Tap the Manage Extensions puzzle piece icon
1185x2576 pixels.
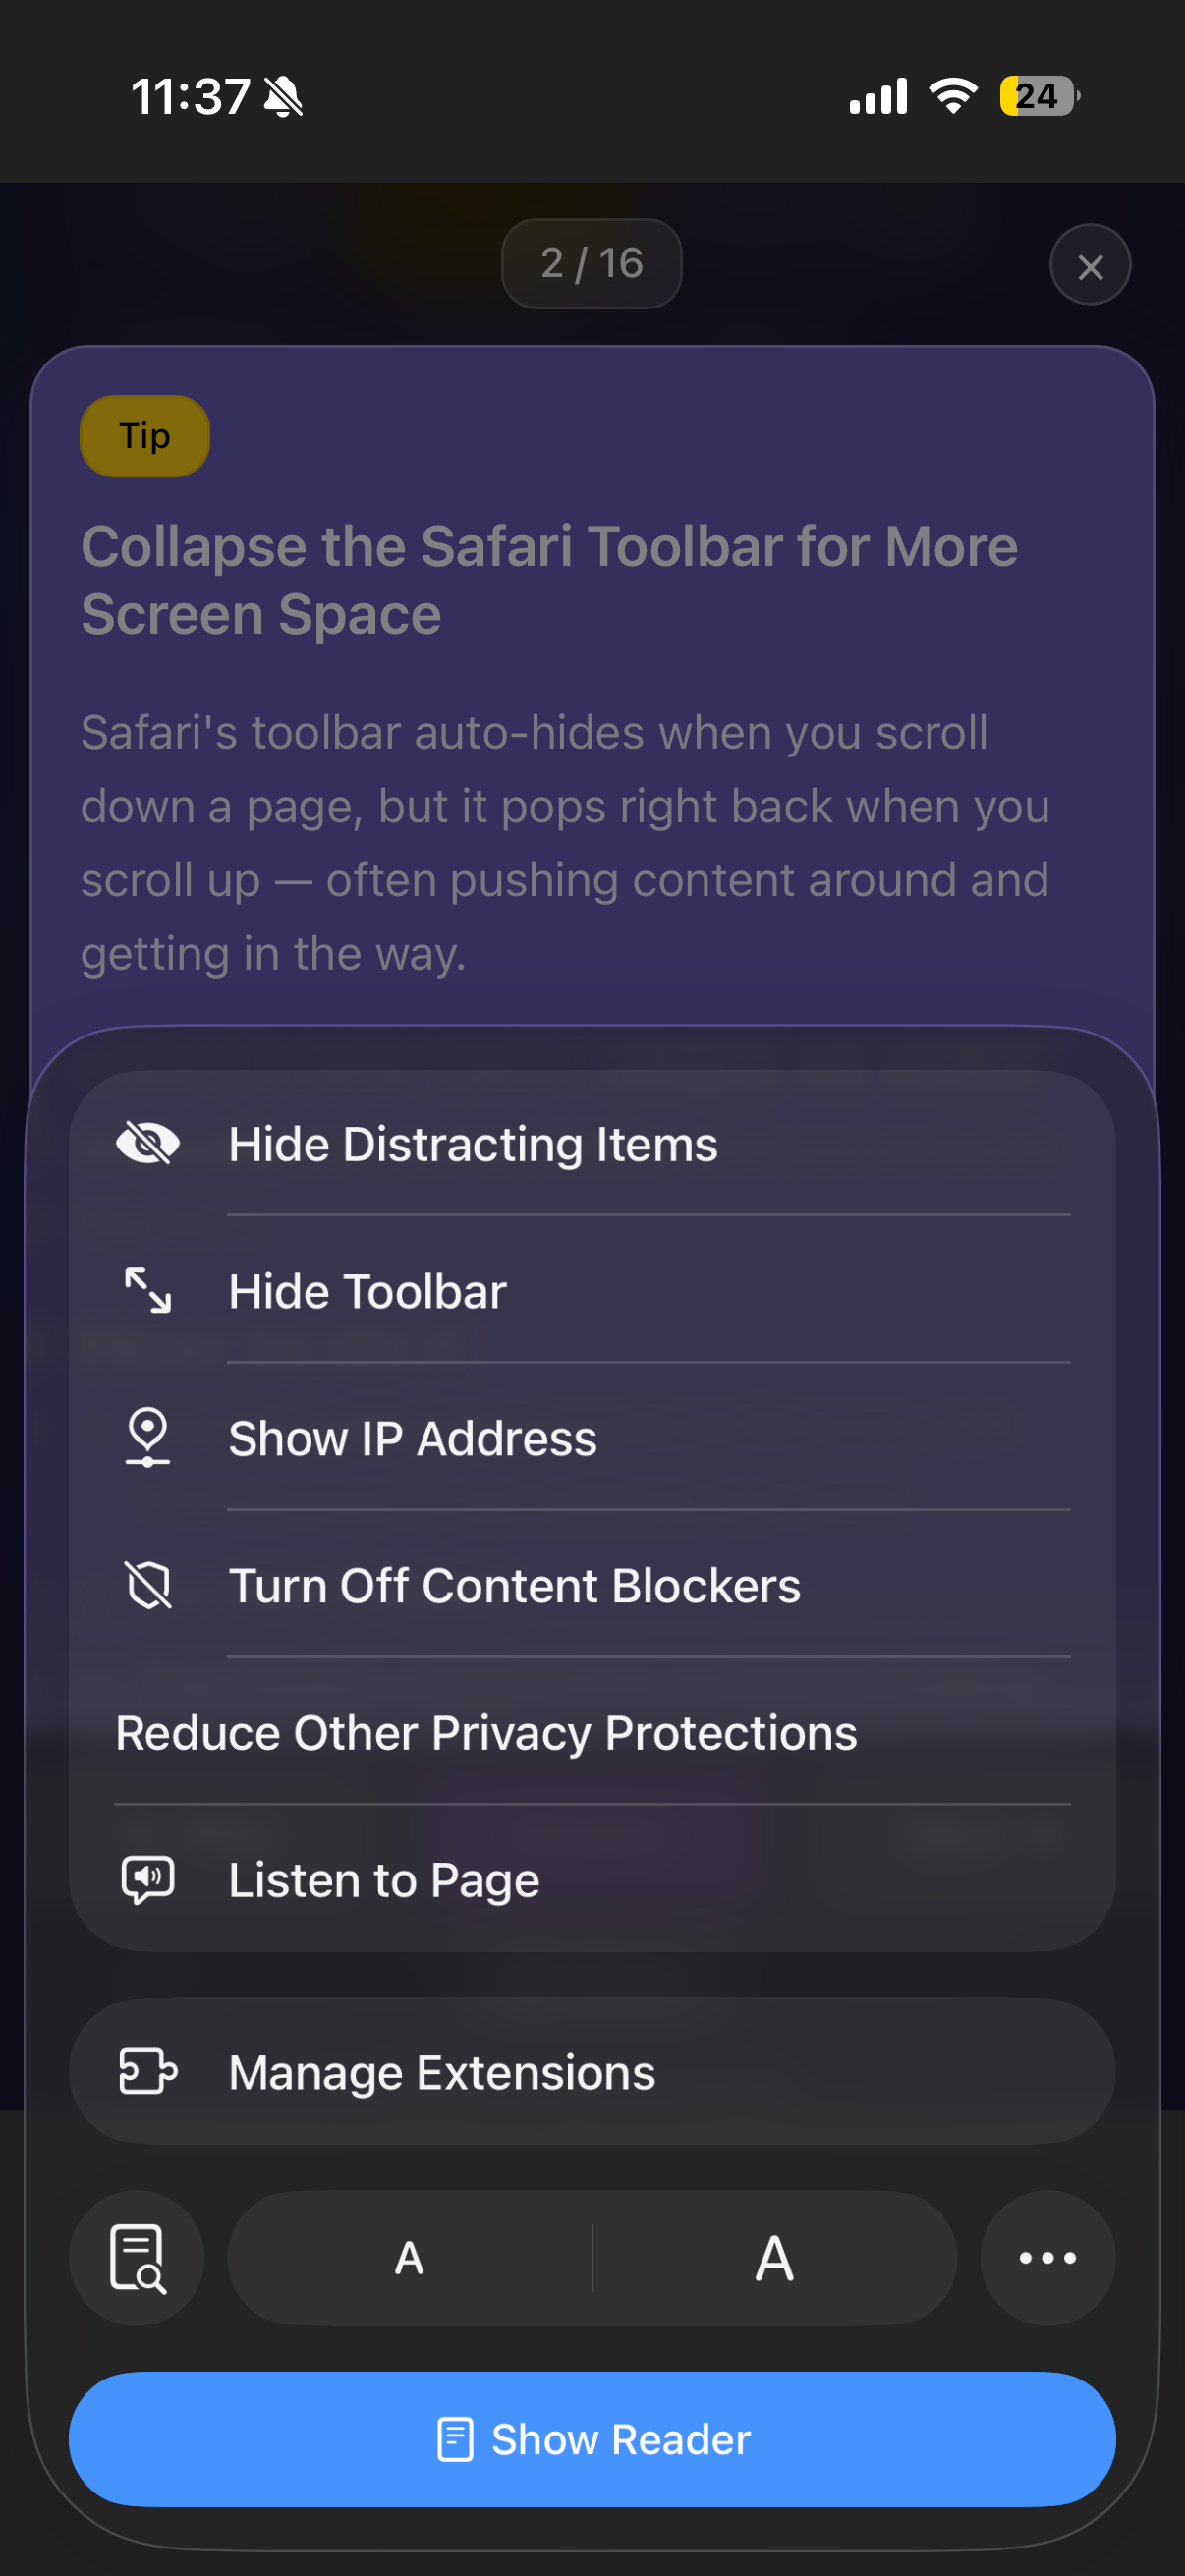pos(148,2072)
